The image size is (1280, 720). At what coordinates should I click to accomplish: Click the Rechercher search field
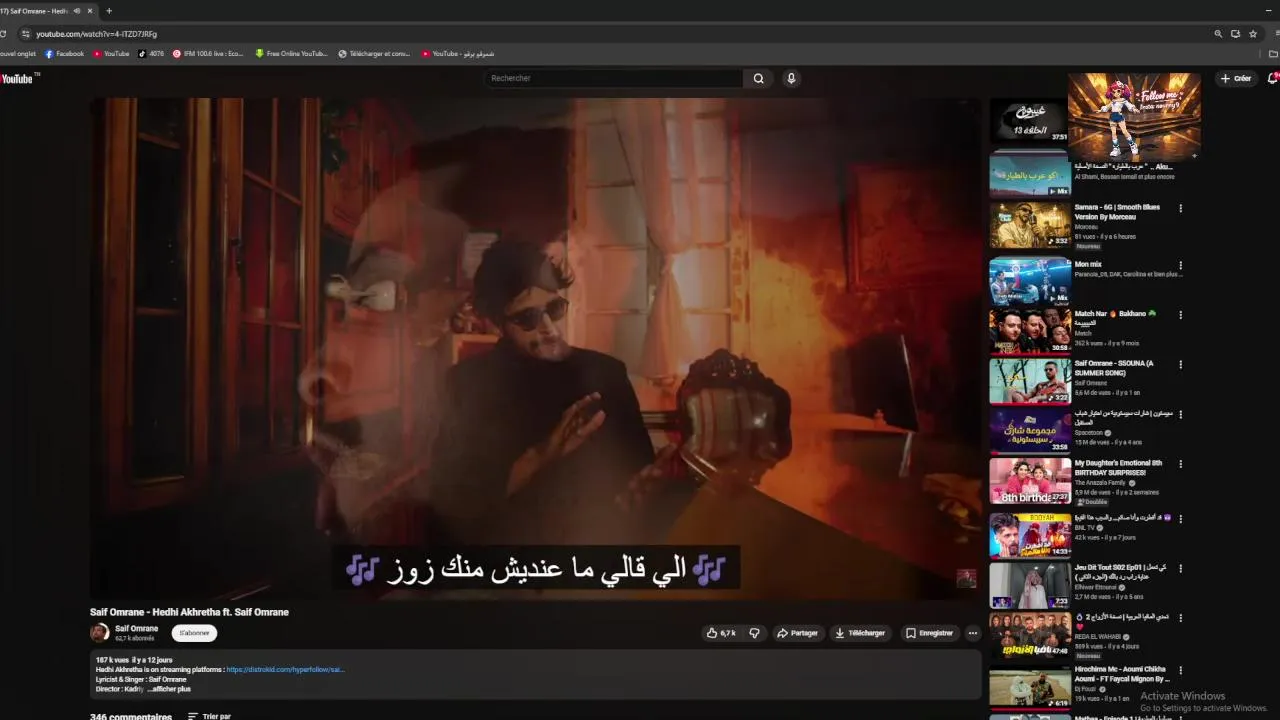pyautogui.click(x=614, y=78)
